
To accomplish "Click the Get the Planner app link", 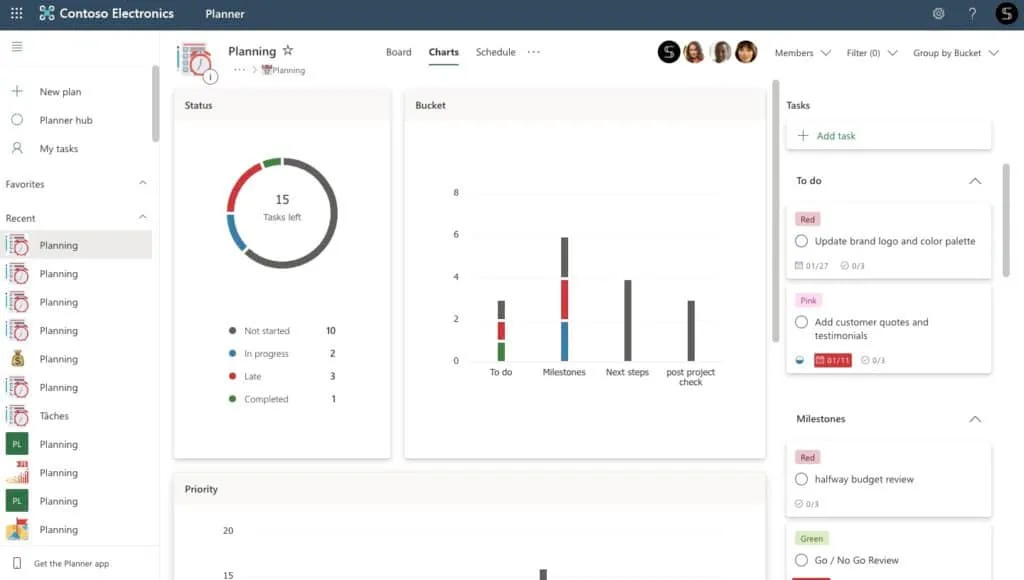I will click(x=74, y=563).
